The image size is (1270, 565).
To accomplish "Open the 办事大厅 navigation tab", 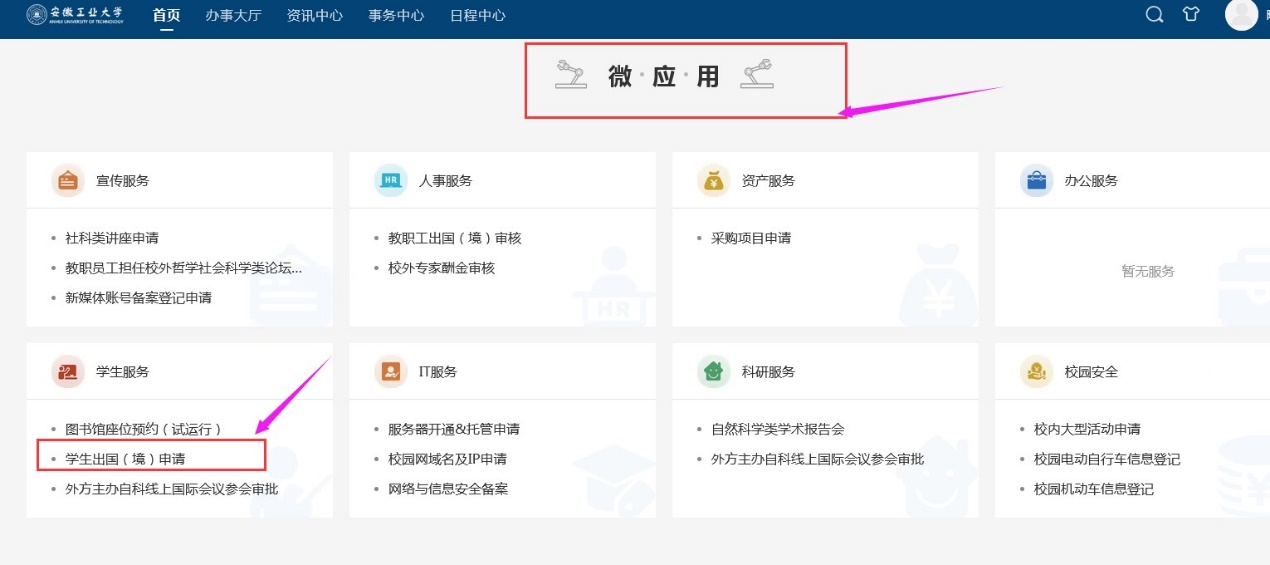I will (x=233, y=16).
